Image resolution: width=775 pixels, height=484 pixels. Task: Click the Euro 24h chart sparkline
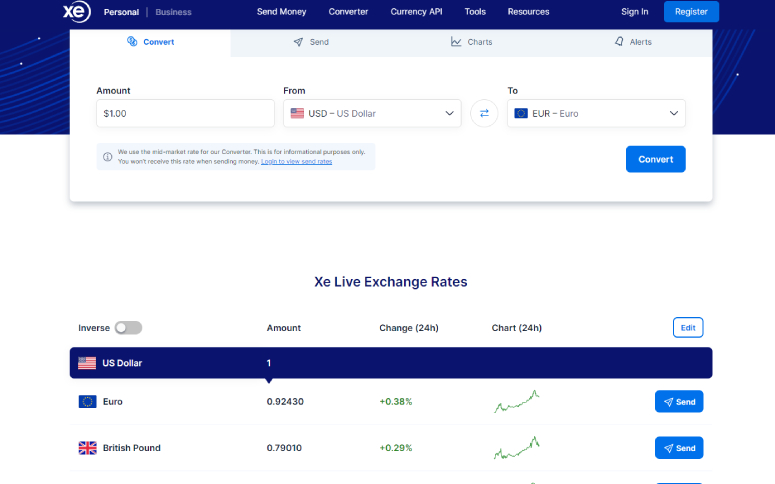517,401
